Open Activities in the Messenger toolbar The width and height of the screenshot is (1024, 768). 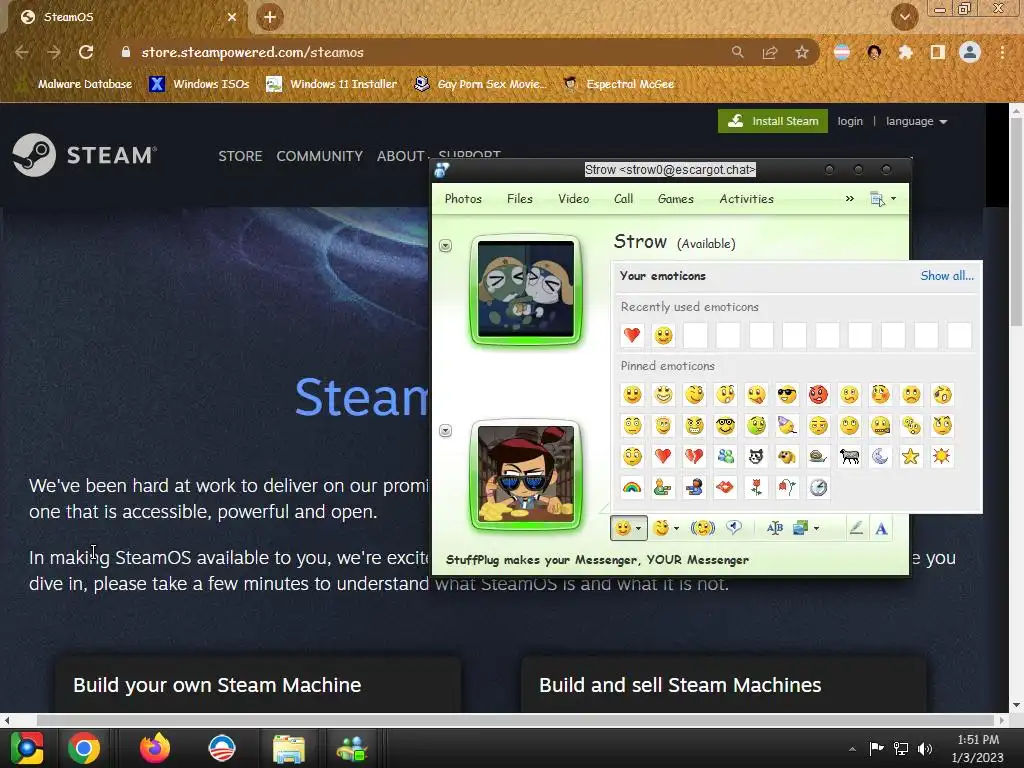[x=746, y=199]
